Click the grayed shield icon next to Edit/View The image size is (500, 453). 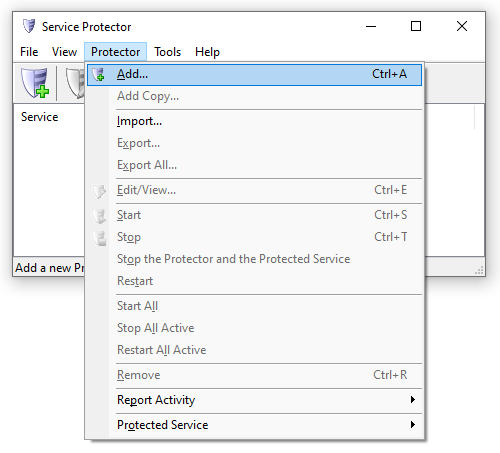(99, 191)
